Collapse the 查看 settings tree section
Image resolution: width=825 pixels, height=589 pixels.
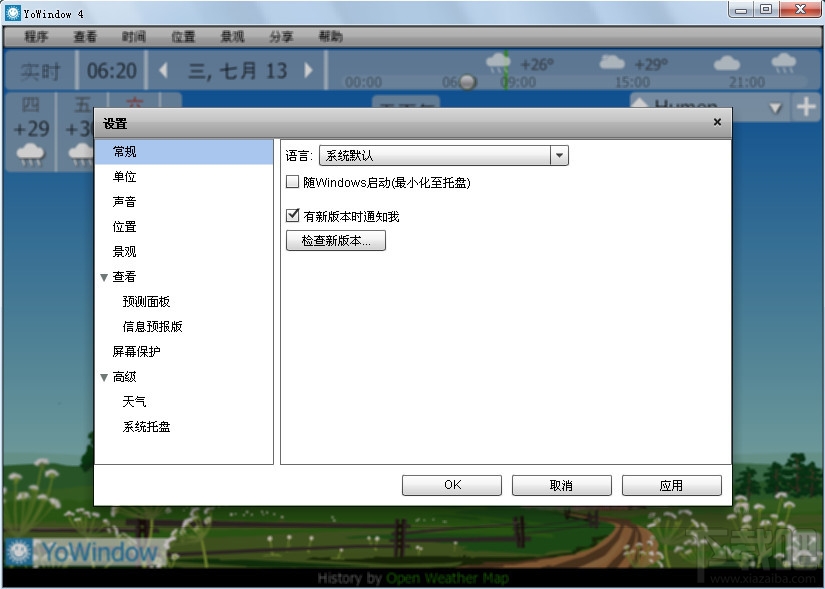(106, 276)
